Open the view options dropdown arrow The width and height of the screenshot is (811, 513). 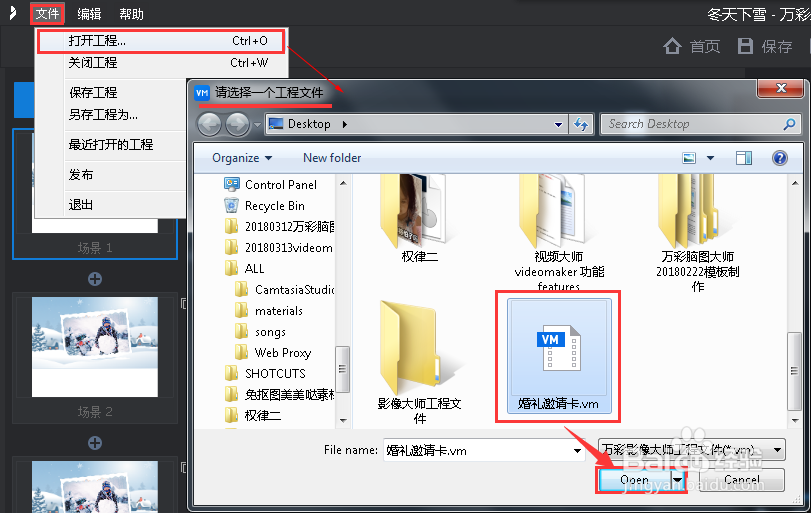pyautogui.click(x=711, y=158)
